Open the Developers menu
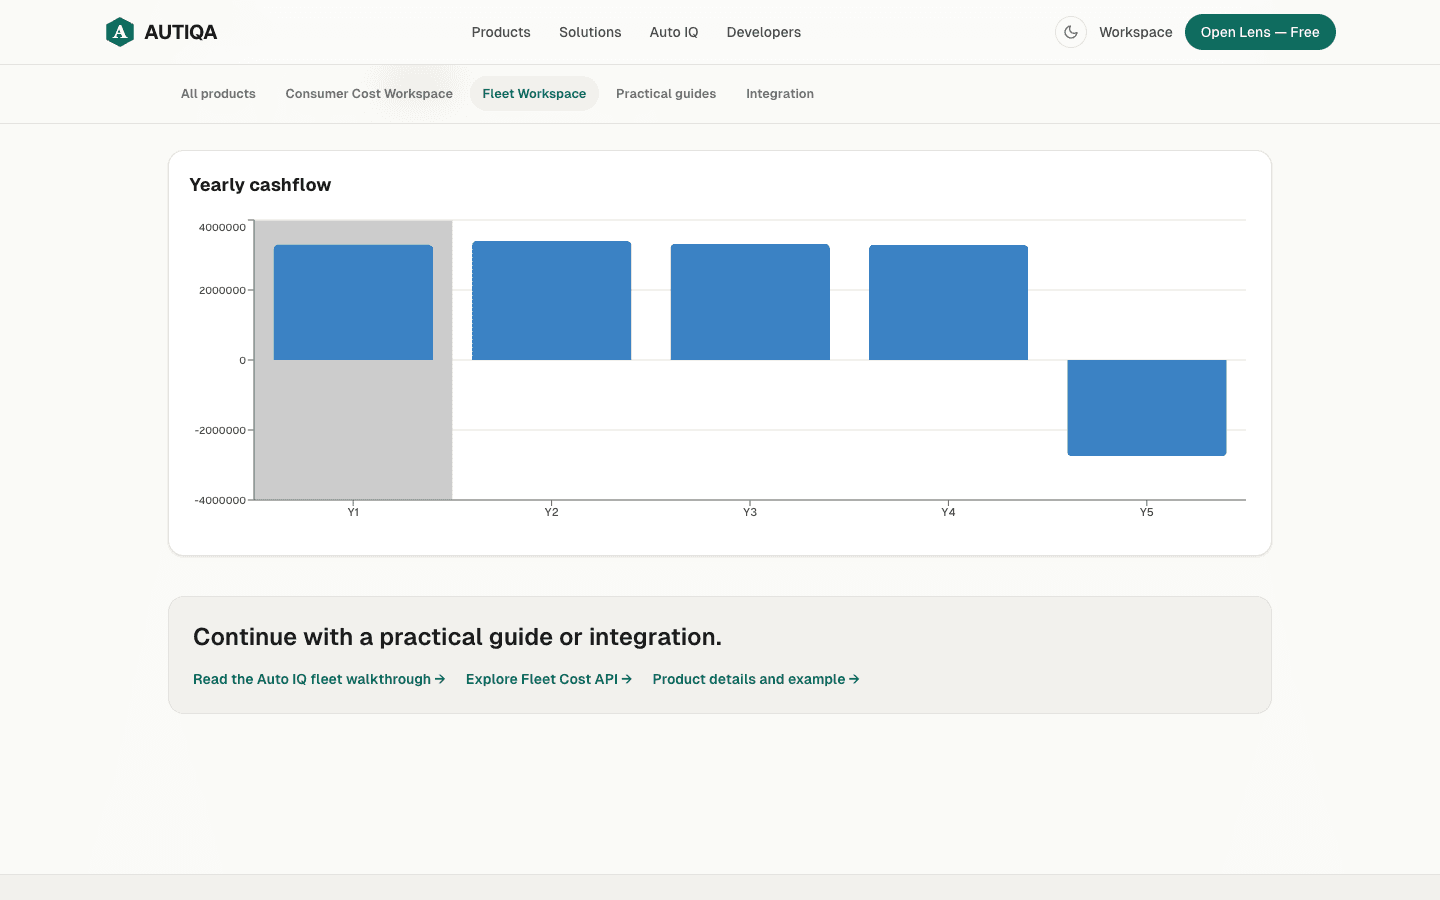This screenshot has width=1440, height=900. click(x=764, y=32)
